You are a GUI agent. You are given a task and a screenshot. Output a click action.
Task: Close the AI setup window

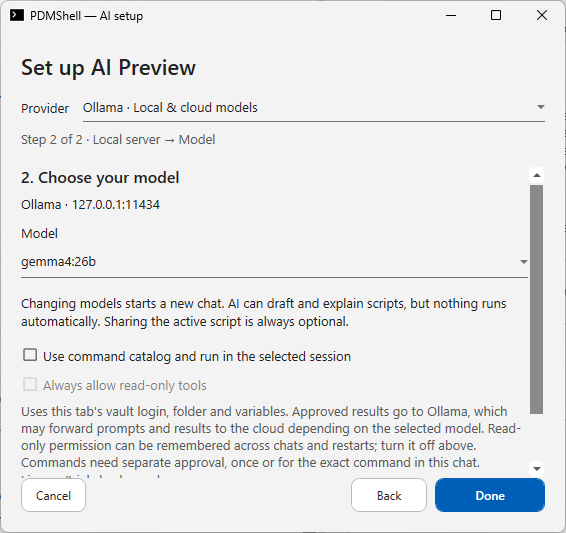tap(542, 16)
